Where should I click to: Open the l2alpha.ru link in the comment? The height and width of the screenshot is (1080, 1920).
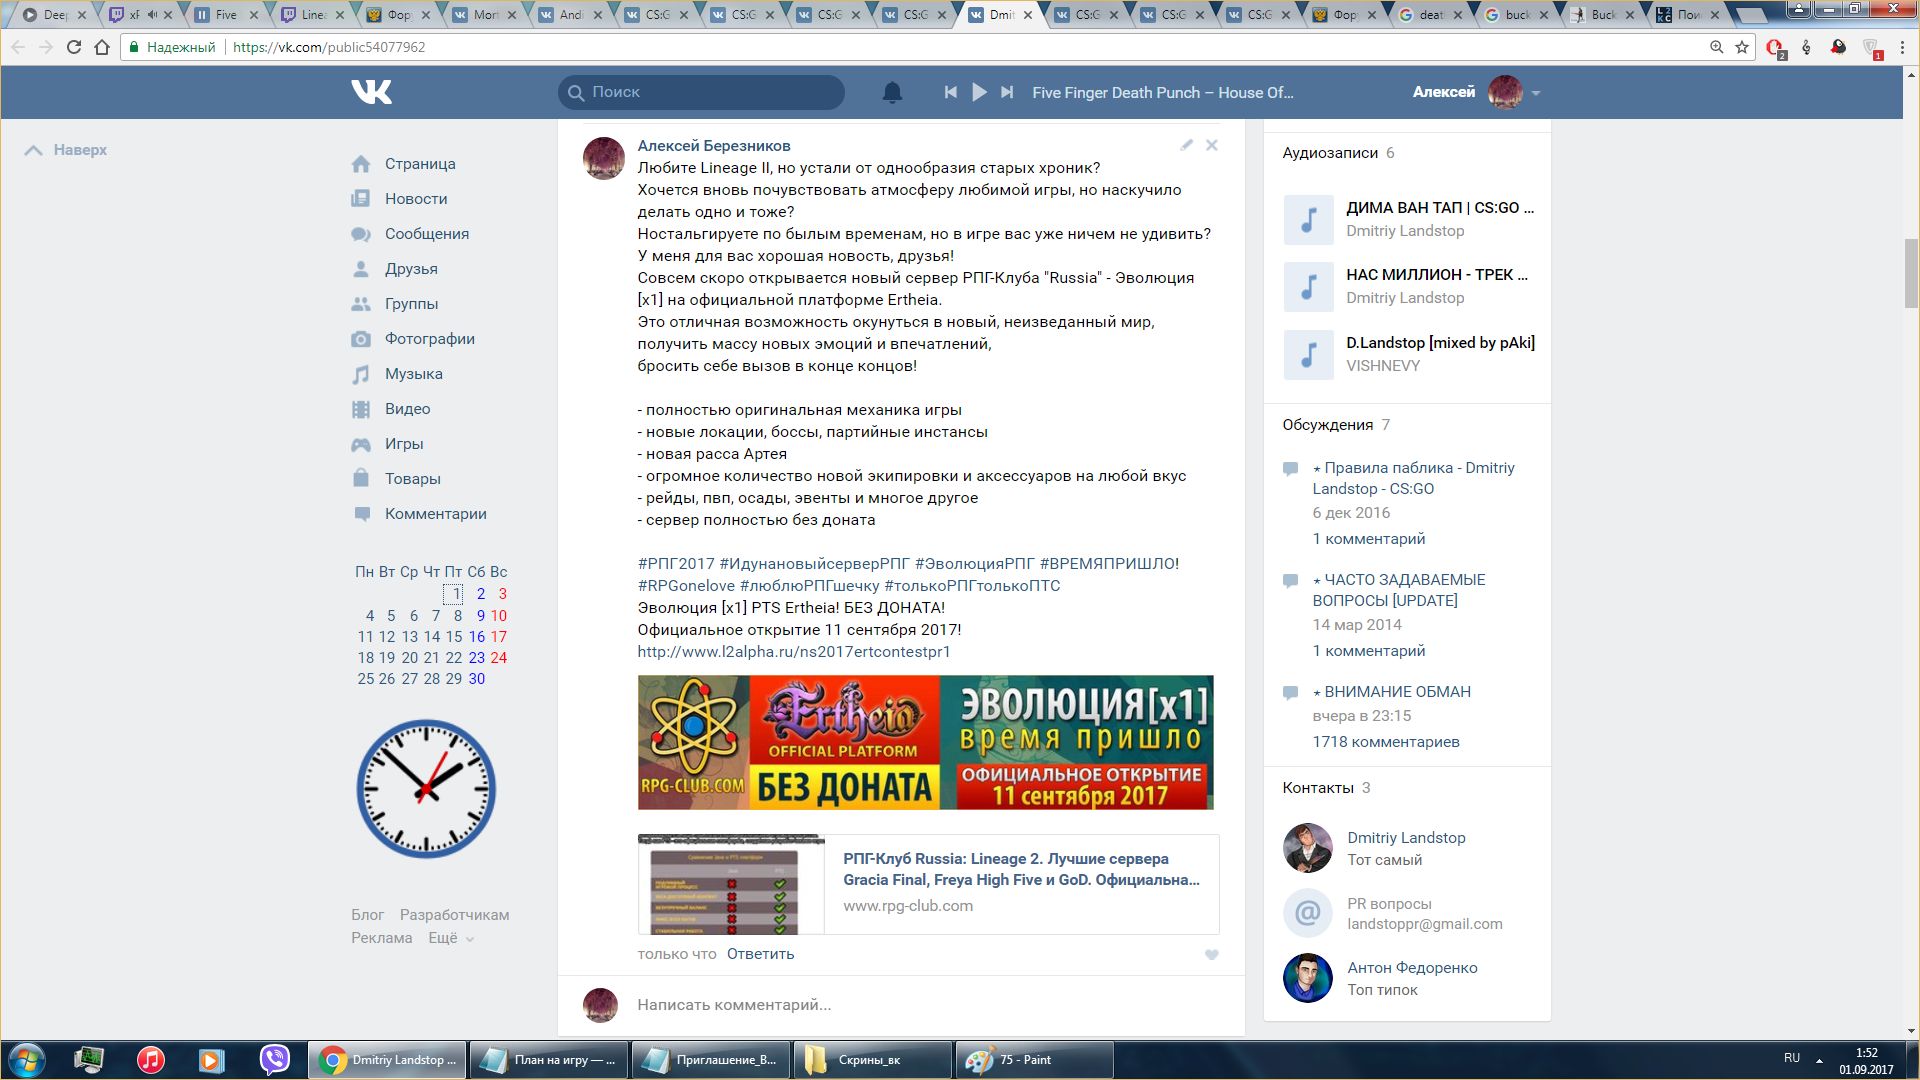click(x=794, y=652)
